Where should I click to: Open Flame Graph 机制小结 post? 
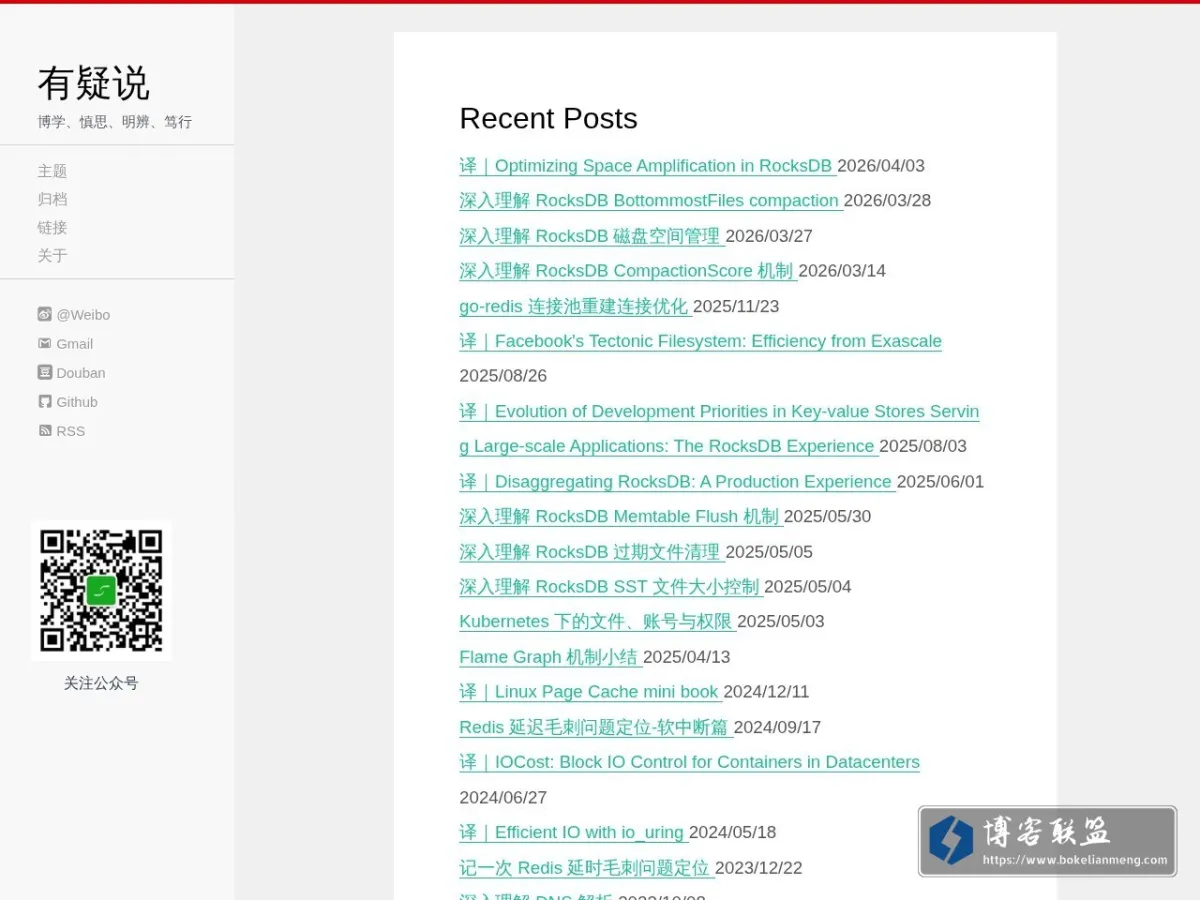549,657
